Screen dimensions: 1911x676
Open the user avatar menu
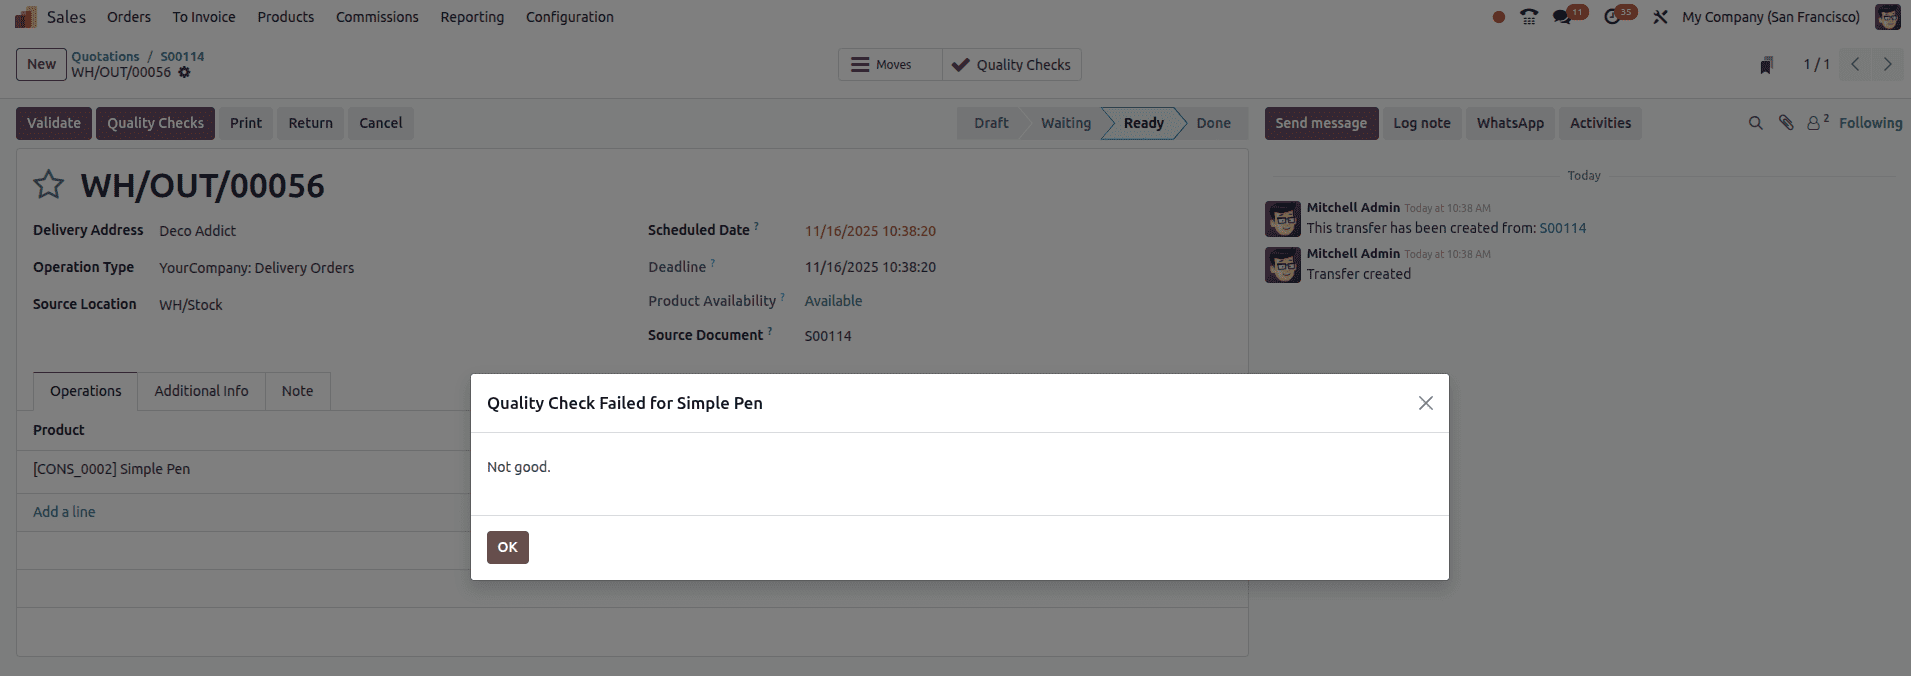click(1888, 17)
